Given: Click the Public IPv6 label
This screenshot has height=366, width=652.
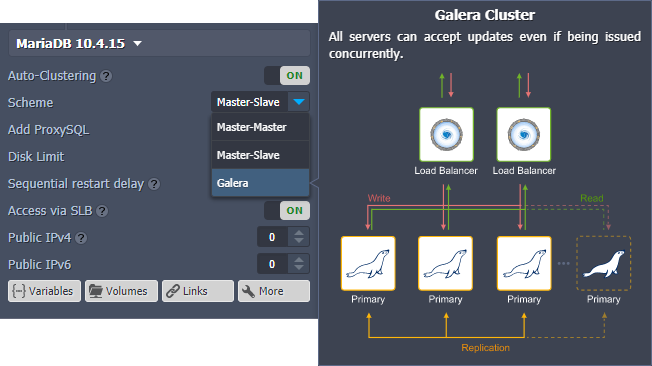Looking at the screenshot, I should (40, 265).
